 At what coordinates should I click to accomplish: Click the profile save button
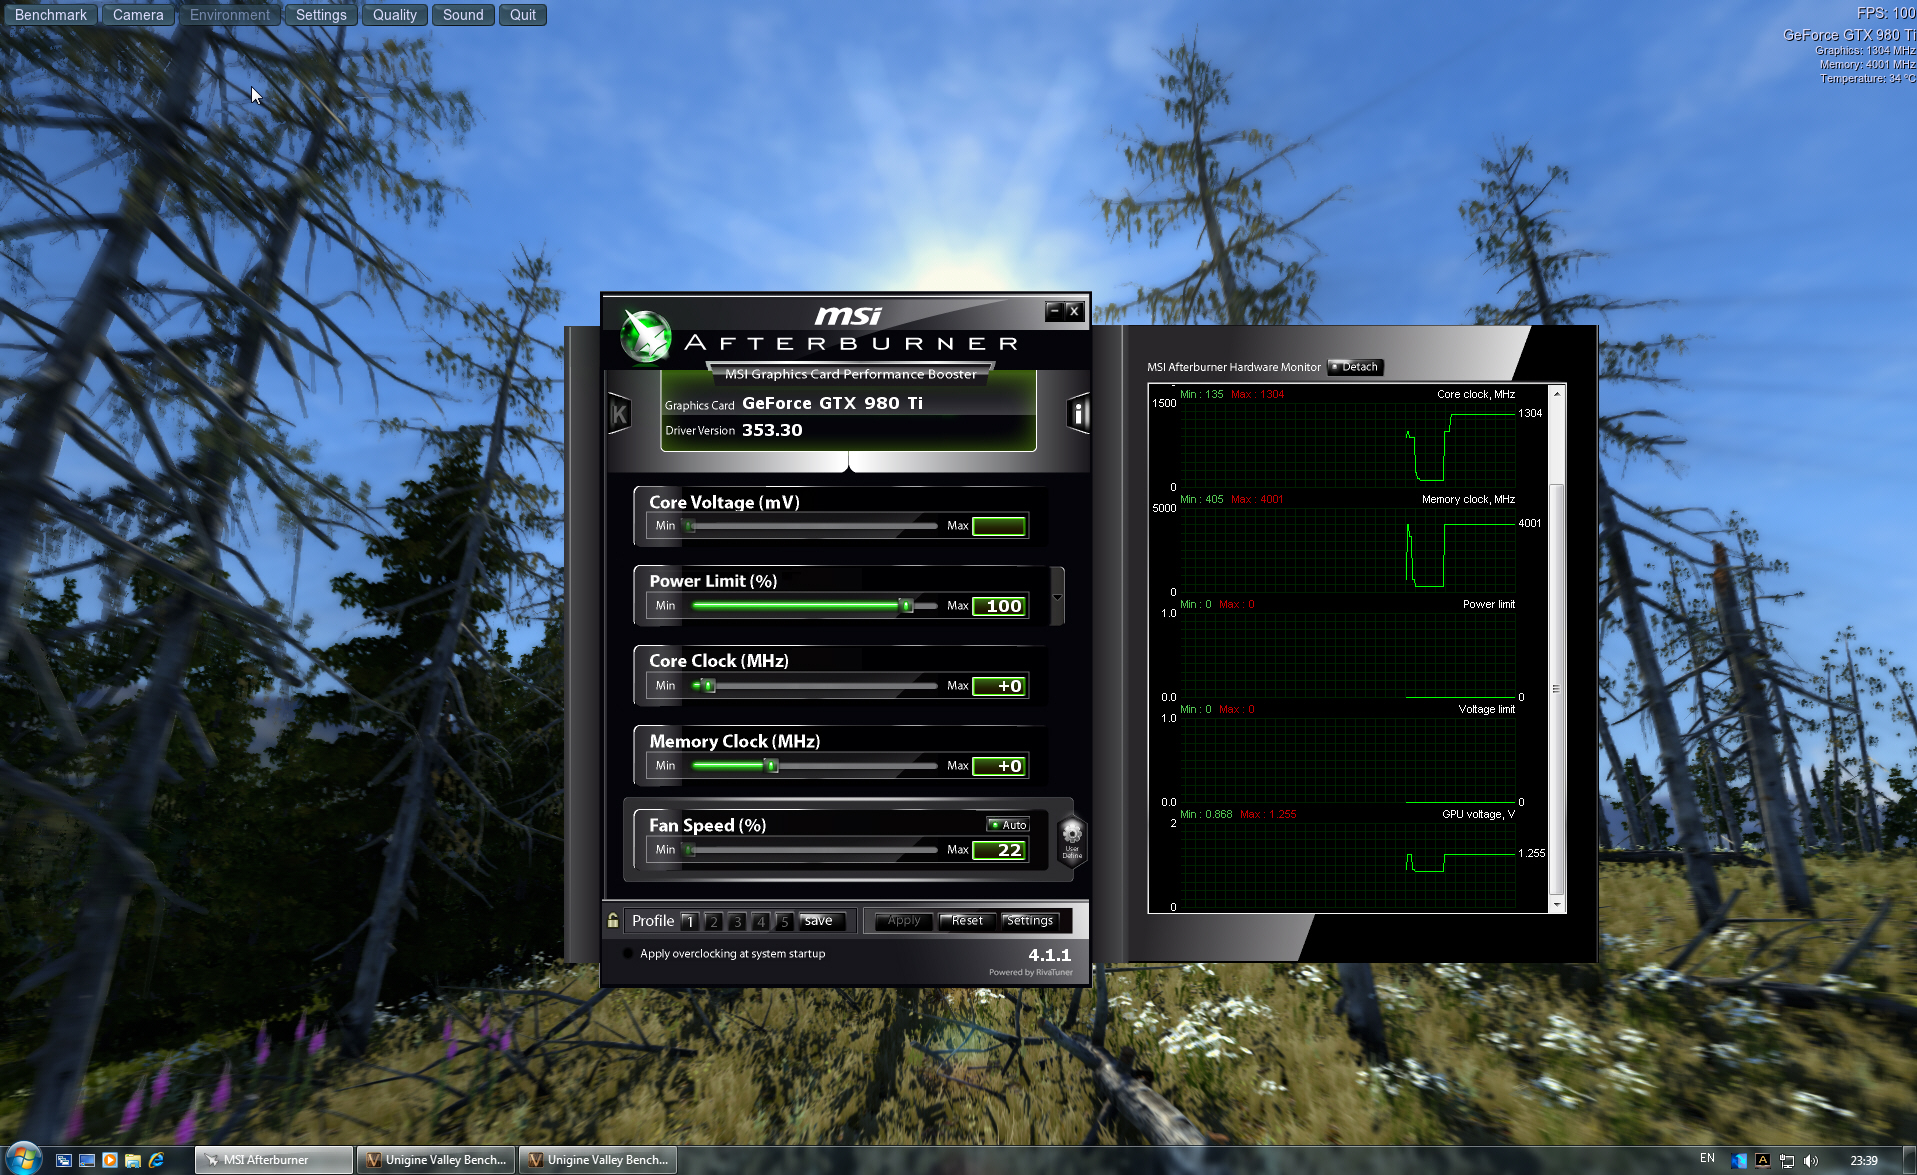(820, 921)
